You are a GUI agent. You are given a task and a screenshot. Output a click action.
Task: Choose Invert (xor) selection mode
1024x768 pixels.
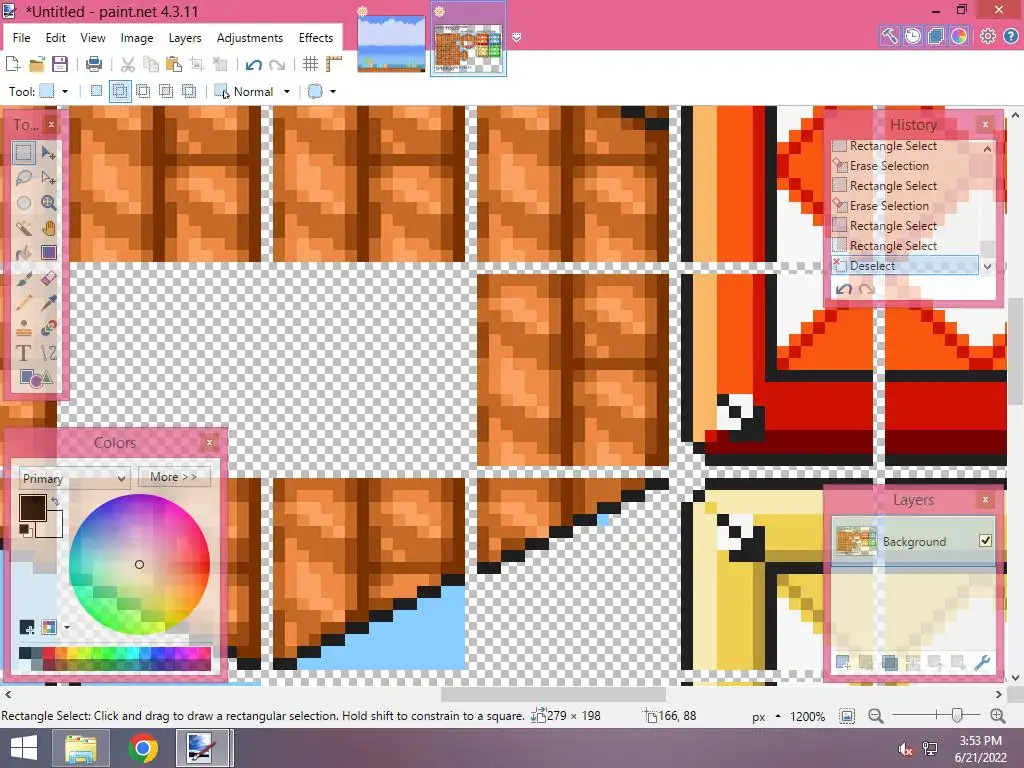pyautogui.click(x=189, y=91)
